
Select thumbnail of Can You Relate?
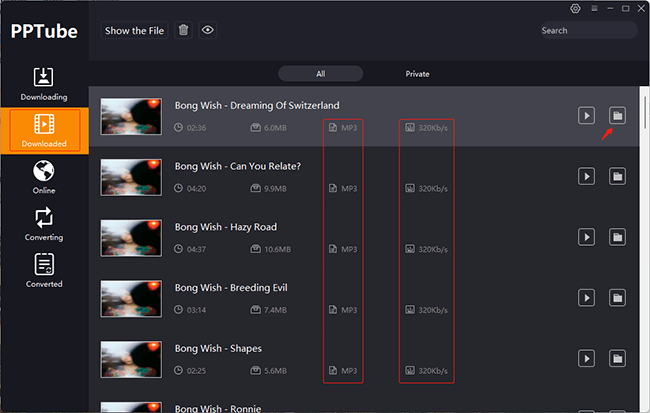coord(131,177)
